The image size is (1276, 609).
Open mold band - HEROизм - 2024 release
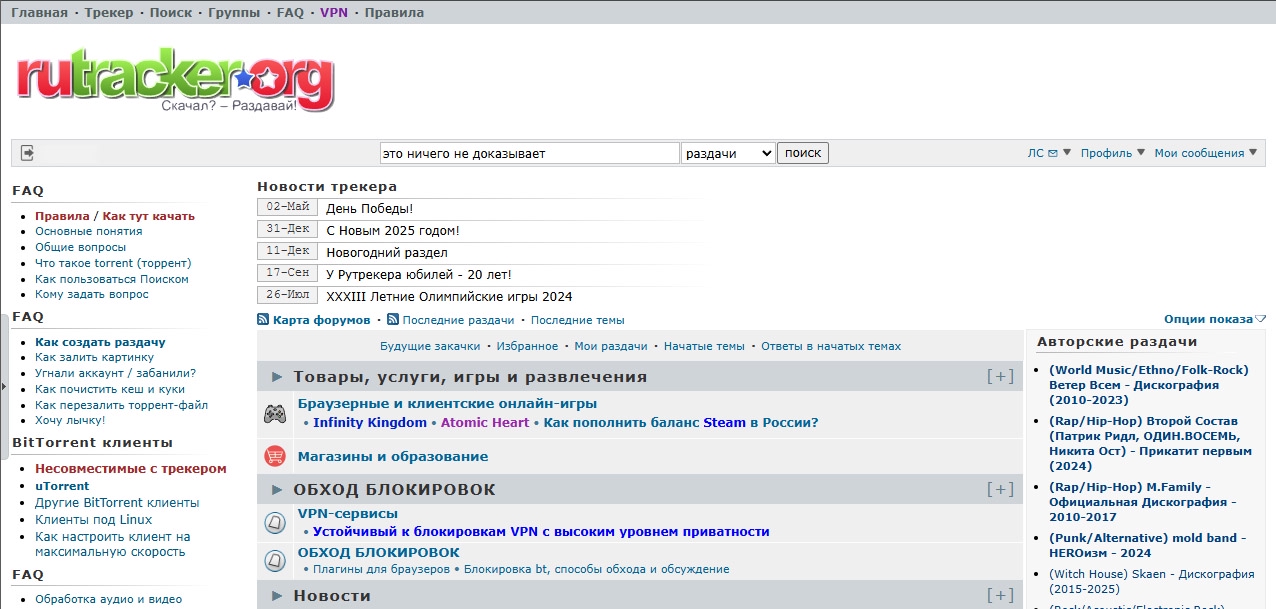tap(1148, 545)
